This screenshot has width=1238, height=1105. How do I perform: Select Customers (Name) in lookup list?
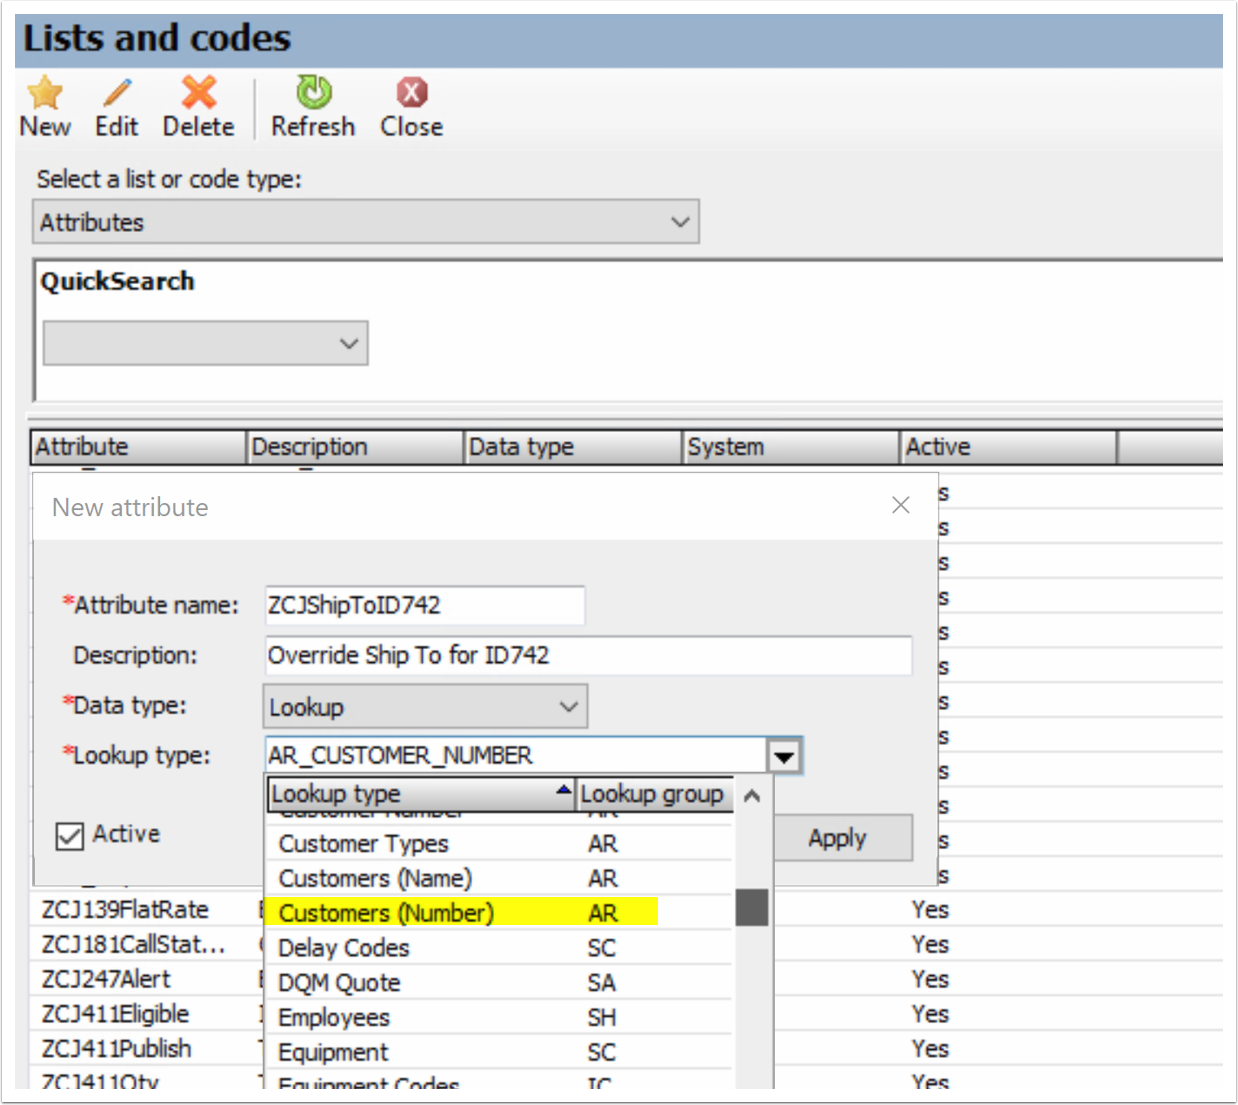[498, 878]
